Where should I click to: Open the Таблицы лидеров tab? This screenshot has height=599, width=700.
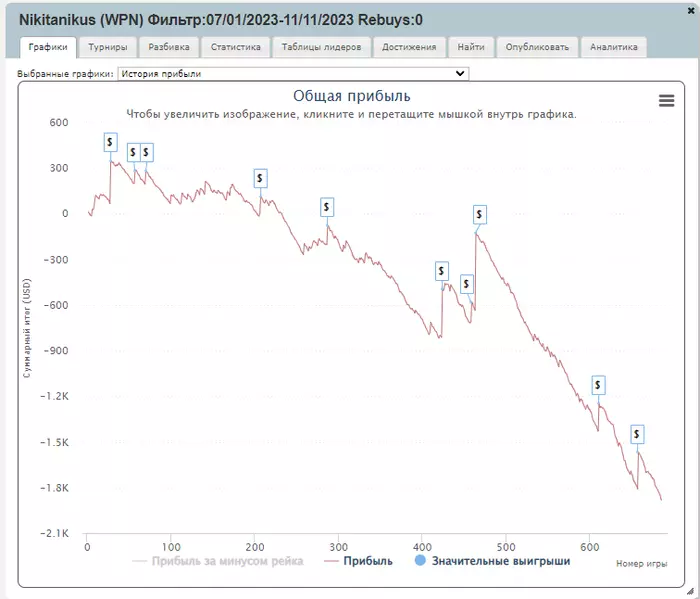[321, 47]
